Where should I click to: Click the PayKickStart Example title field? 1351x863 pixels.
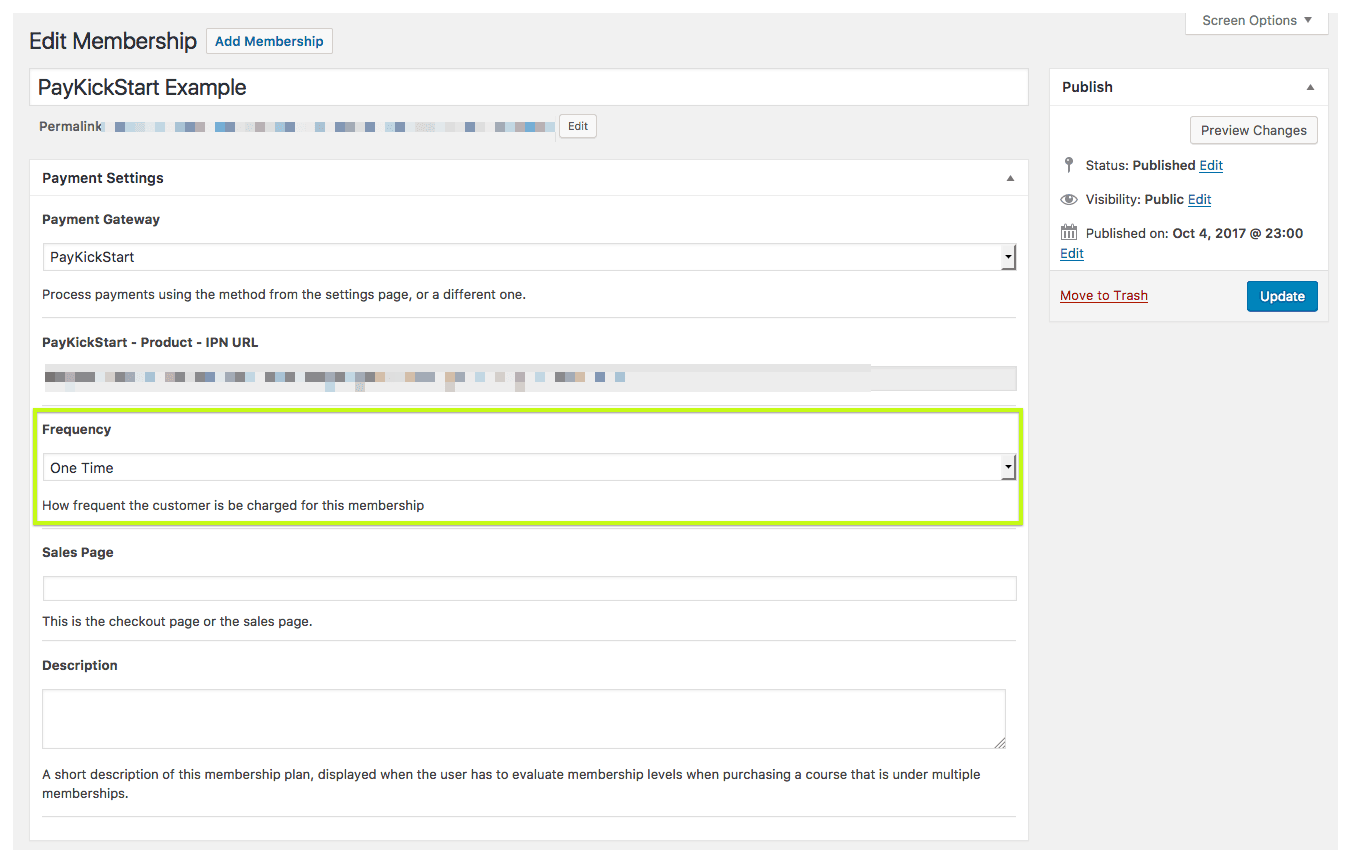click(528, 87)
